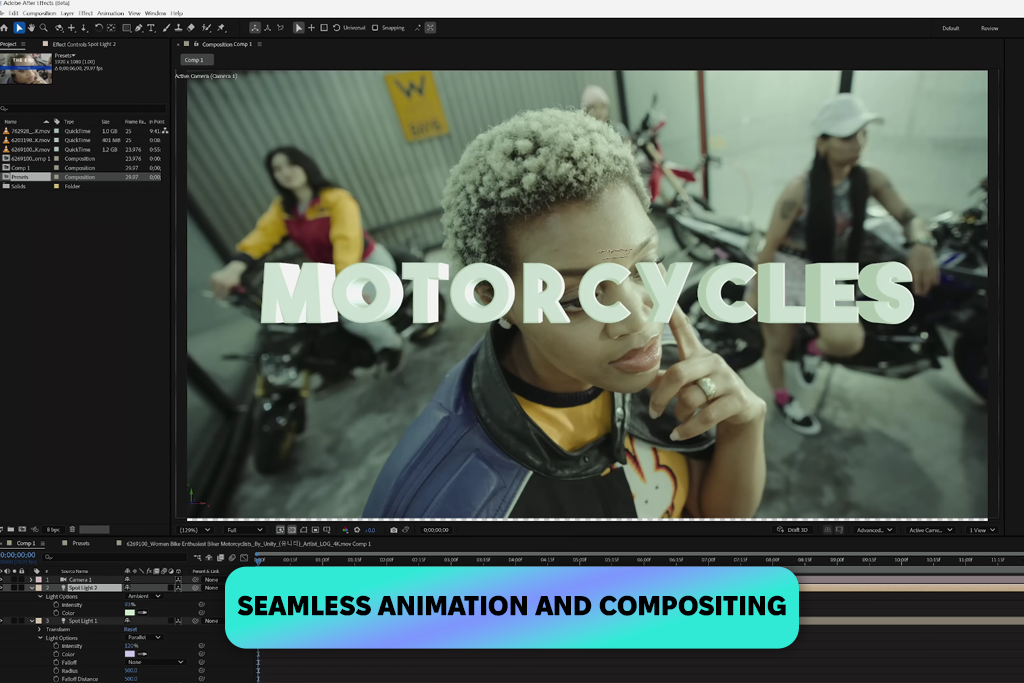Select the Eraser tool
Viewport: 1024px width, 683px height.
pos(191,28)
